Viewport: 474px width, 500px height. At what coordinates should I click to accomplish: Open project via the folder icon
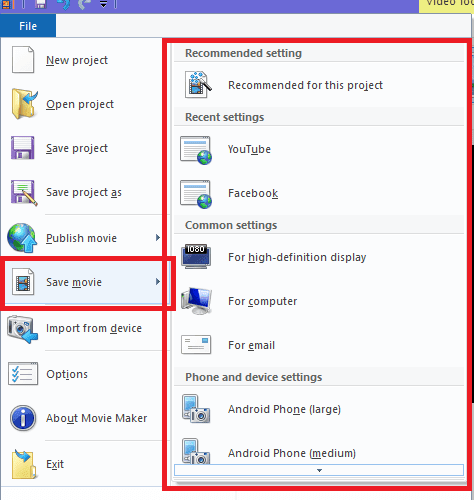pyautogui.click(x=24, y=104)
